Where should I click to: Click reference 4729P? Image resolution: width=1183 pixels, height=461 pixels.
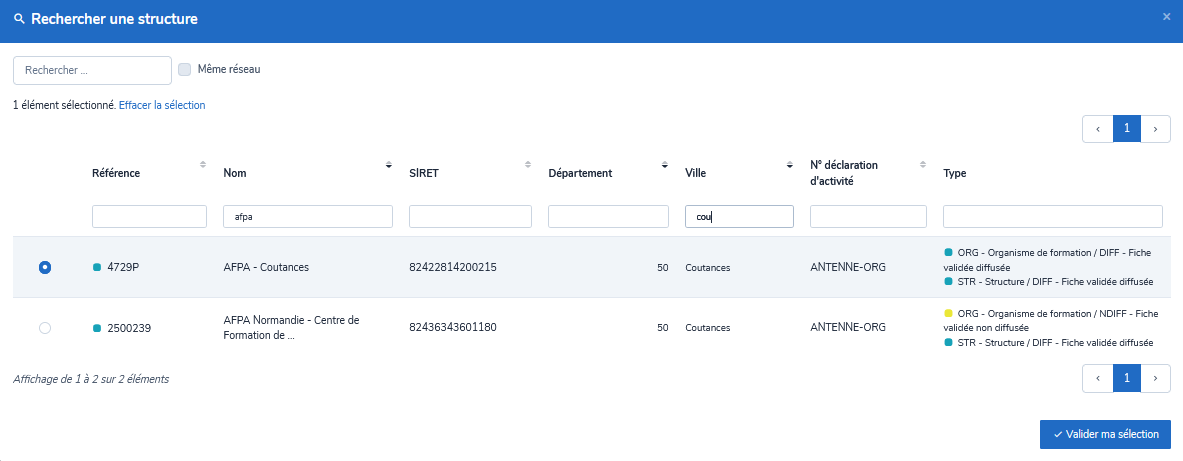[x=124, y=267]
